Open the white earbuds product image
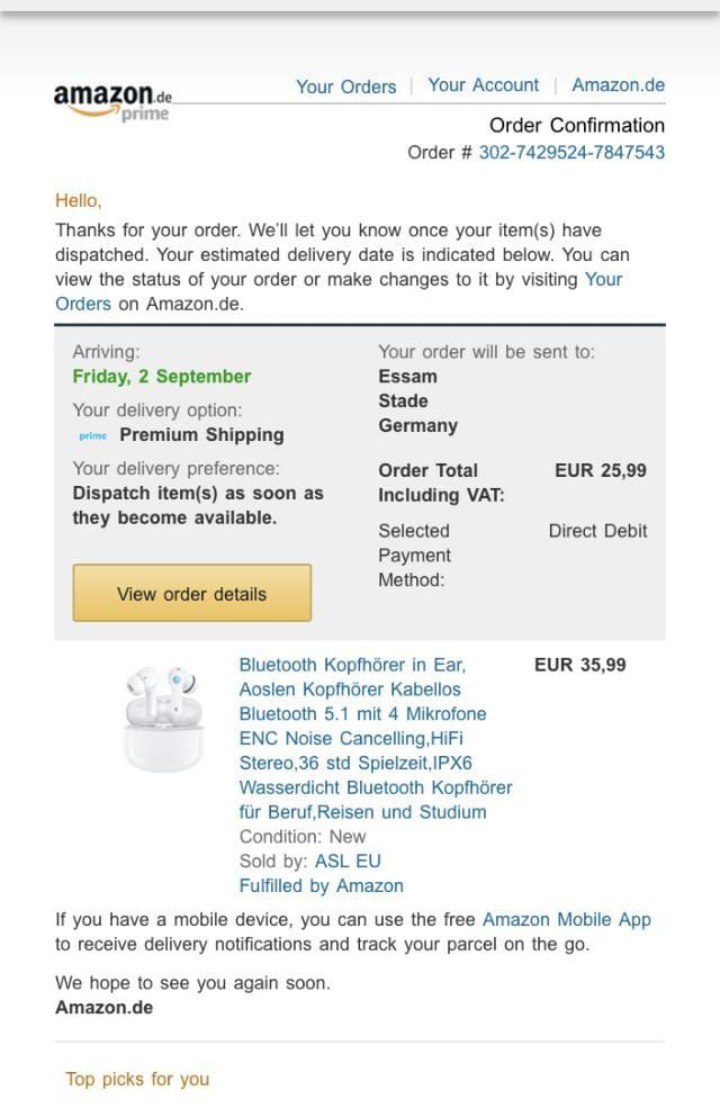 click(x=160, y=718)
